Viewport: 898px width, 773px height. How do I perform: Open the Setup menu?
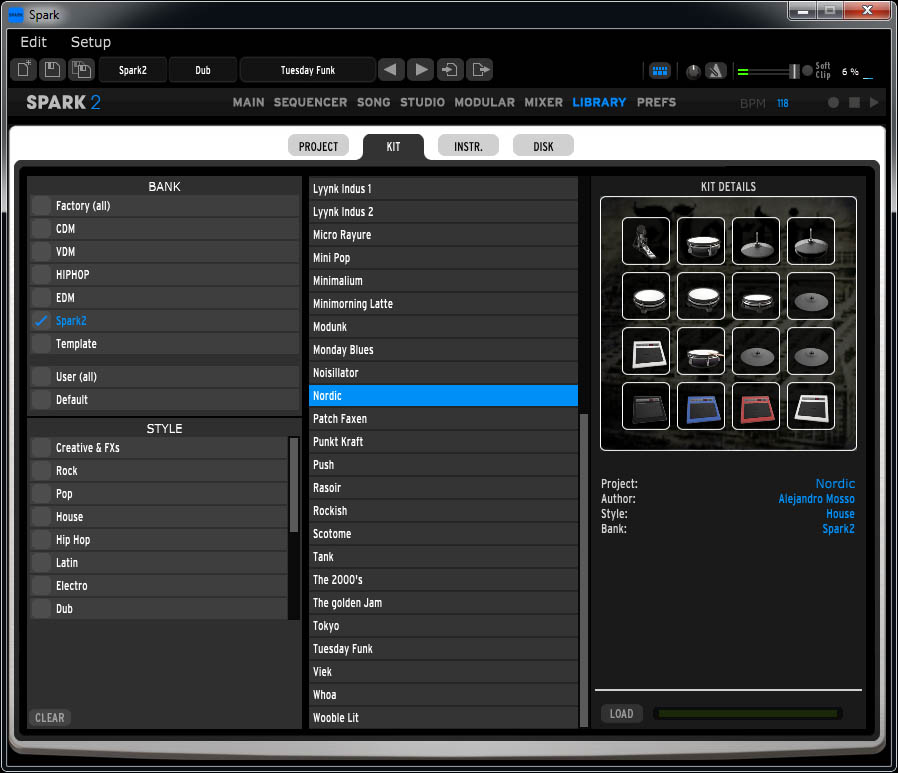coord(90,42)
